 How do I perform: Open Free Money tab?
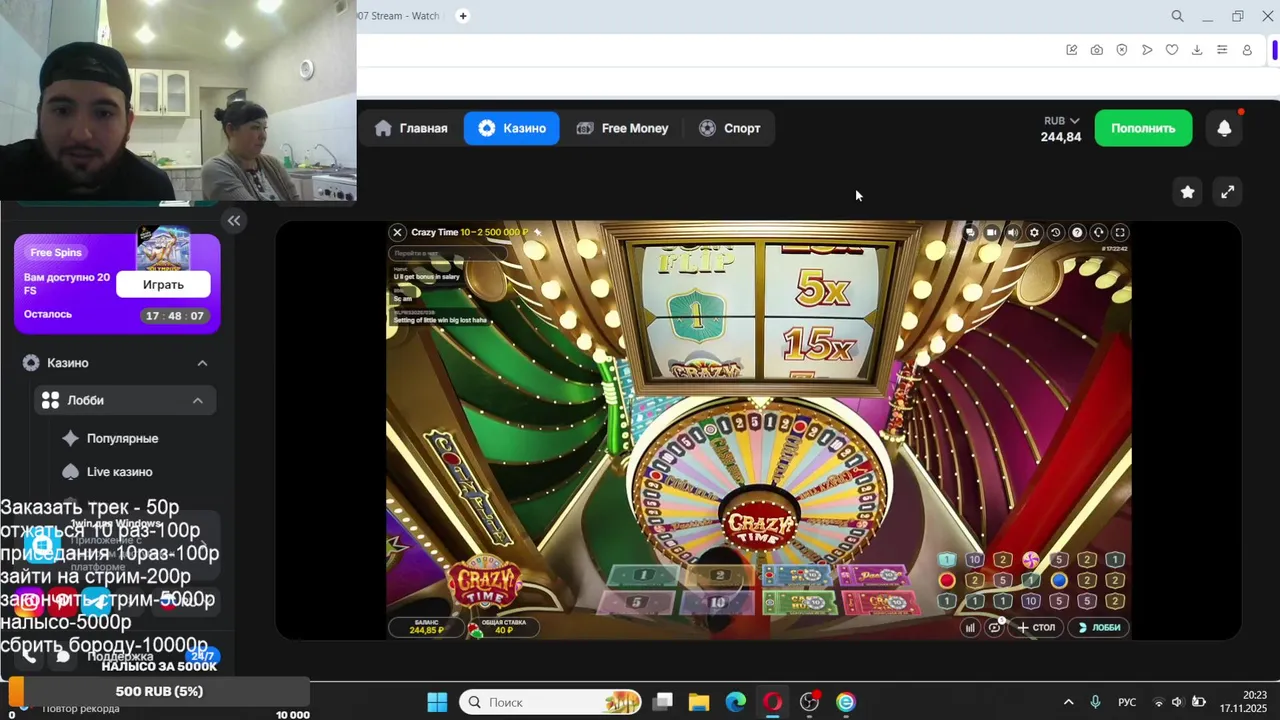coord(622,128)
